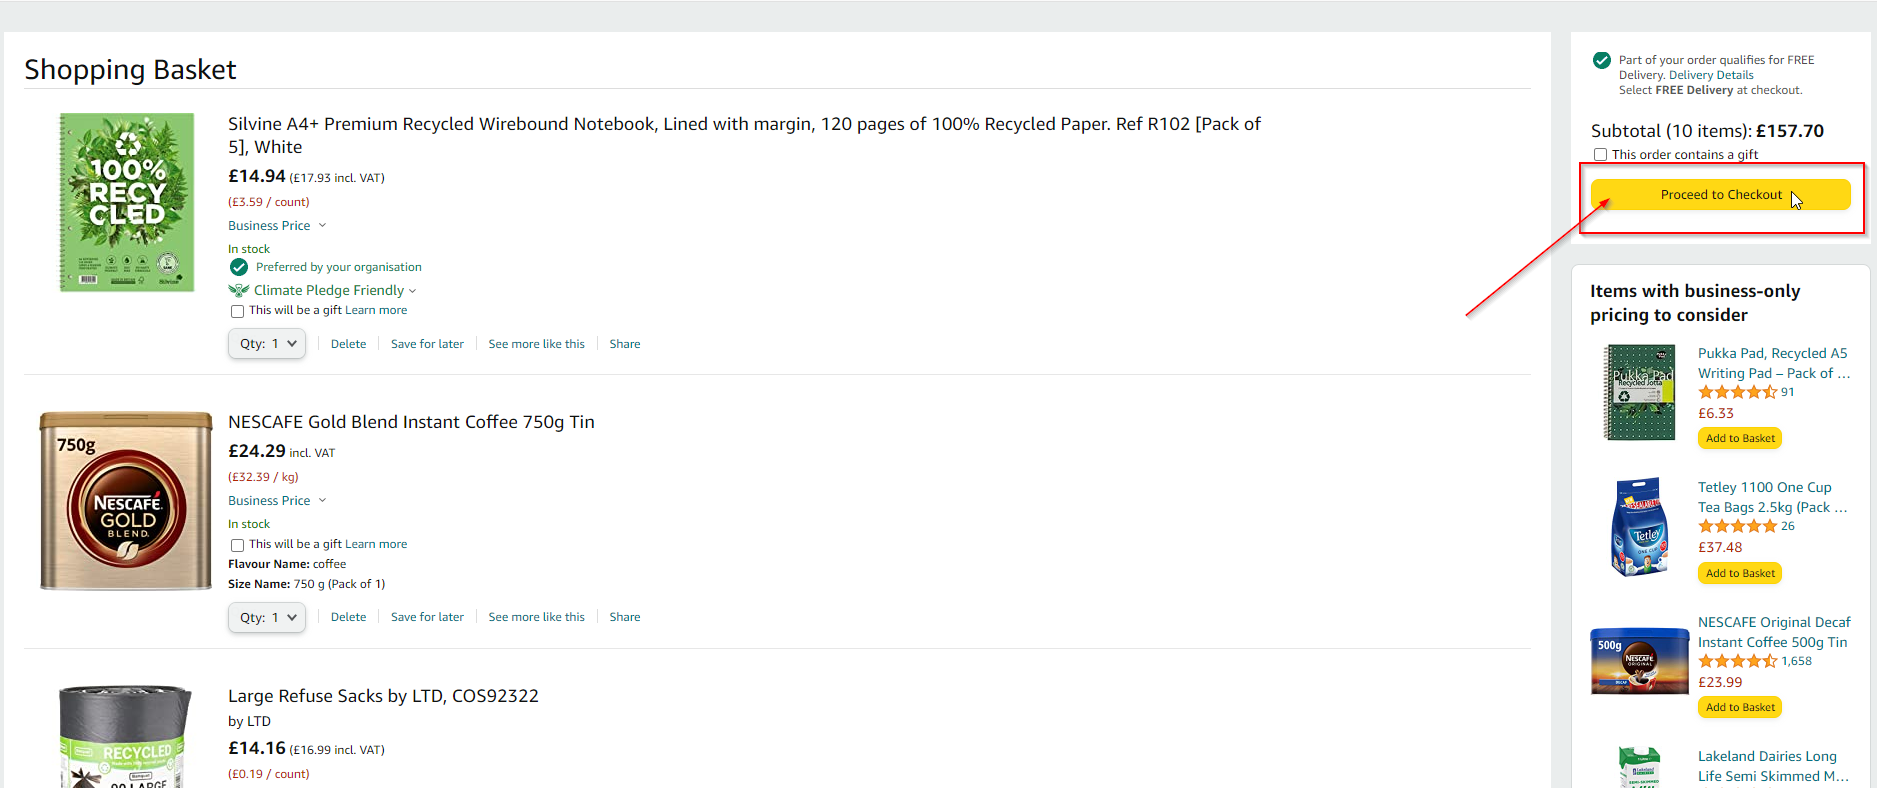Open Delivery Details link in sidebar
This screenshot has width=1877, height=788.
click(1711, 75)
